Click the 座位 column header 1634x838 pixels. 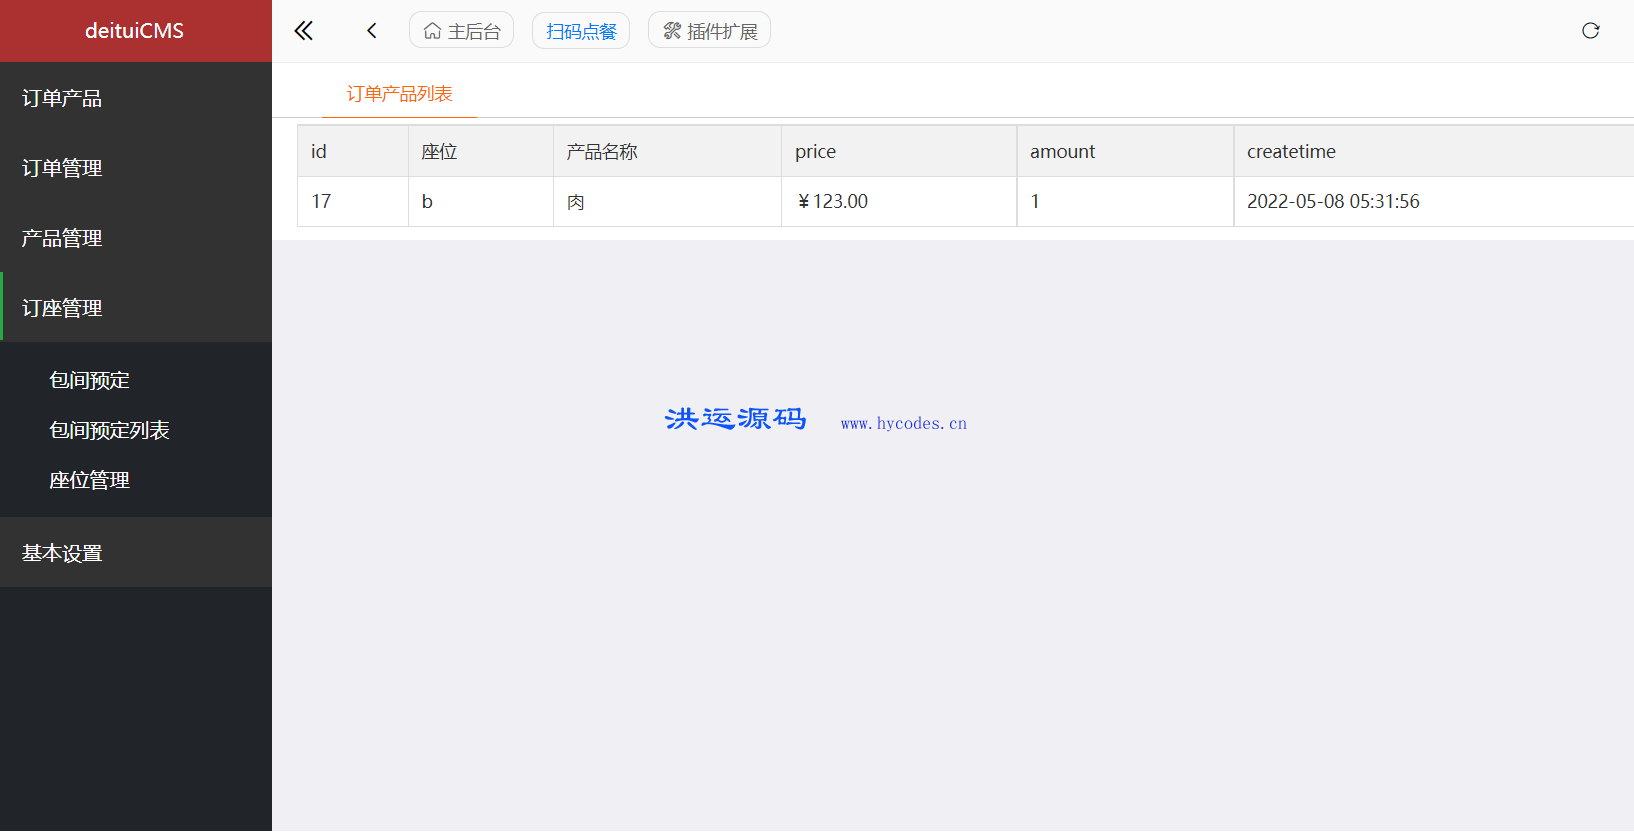(x=481, y=151)
